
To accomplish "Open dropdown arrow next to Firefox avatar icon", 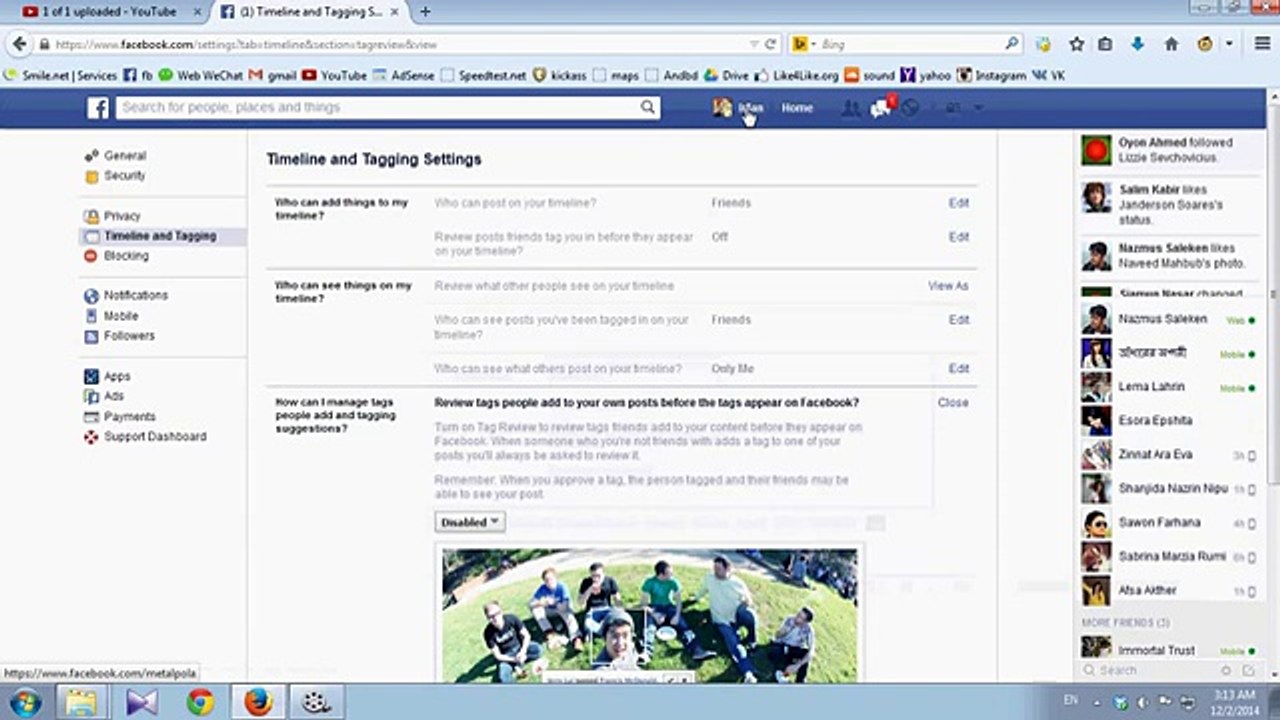I will click(1229, 44).
